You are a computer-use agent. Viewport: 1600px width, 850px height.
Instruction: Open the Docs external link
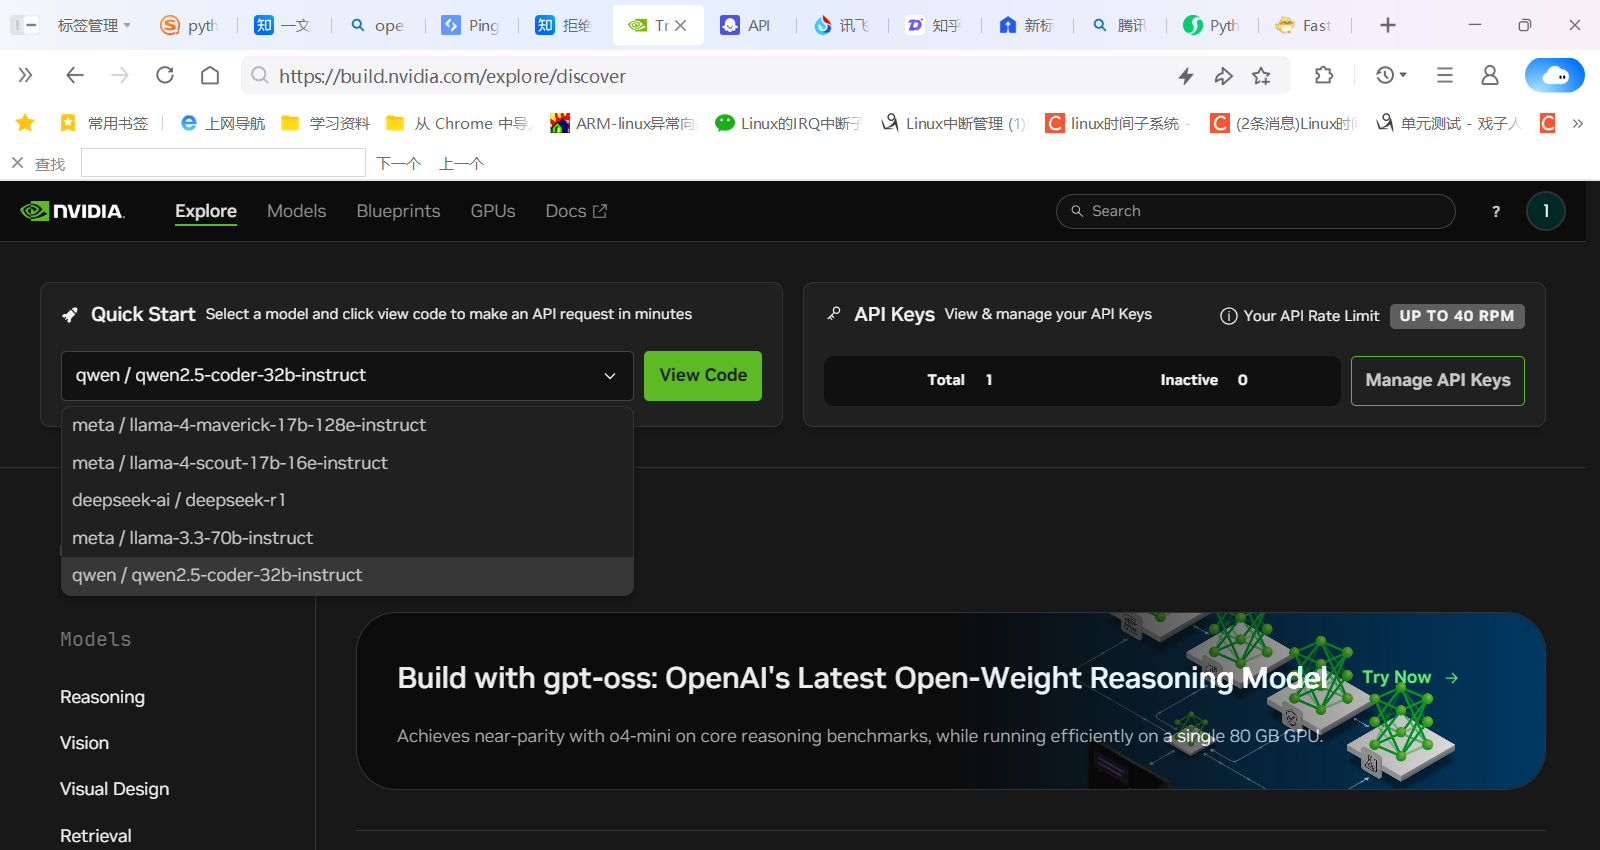click(x=576, y=211)
